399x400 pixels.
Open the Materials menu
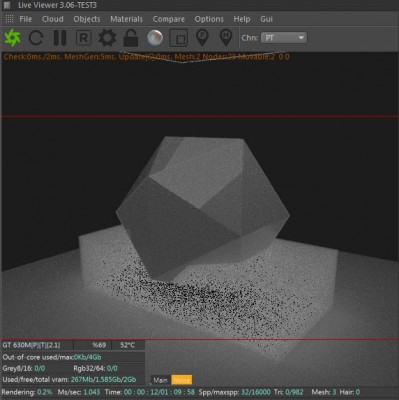point(127,19)
